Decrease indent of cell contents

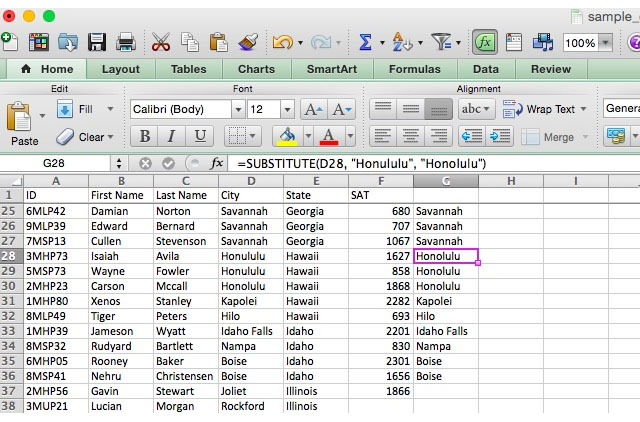point(472,136)
